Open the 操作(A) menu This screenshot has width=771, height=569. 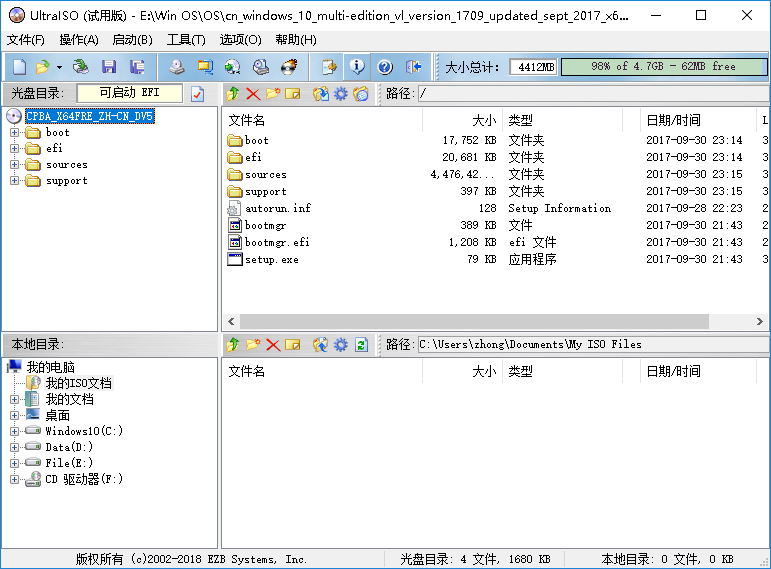[x=79, y=40]
